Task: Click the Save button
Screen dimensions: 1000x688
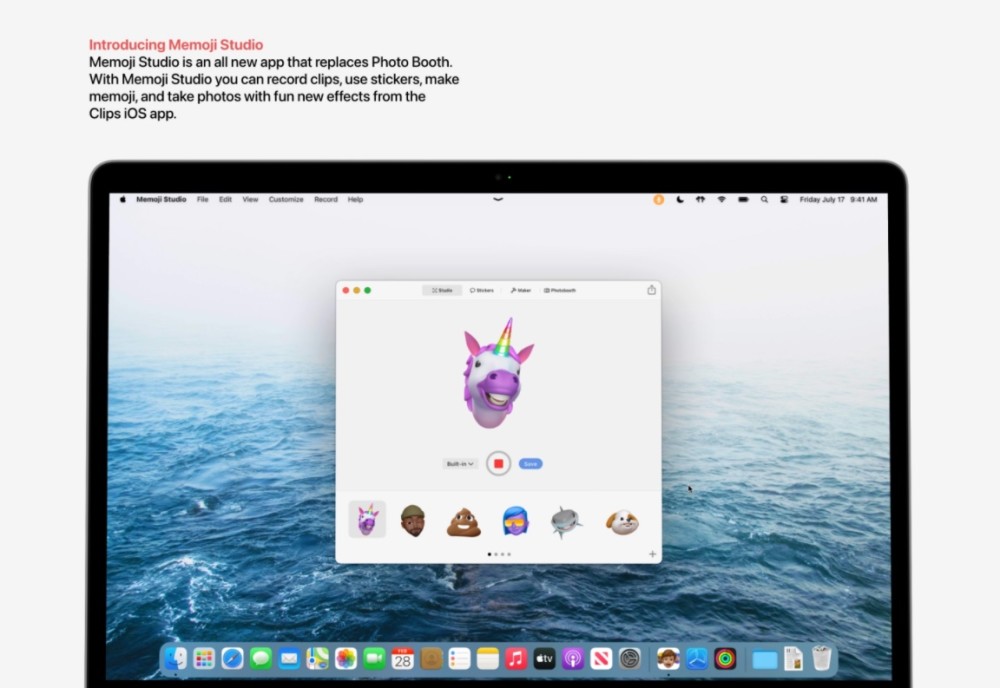Action: point(530,463)
